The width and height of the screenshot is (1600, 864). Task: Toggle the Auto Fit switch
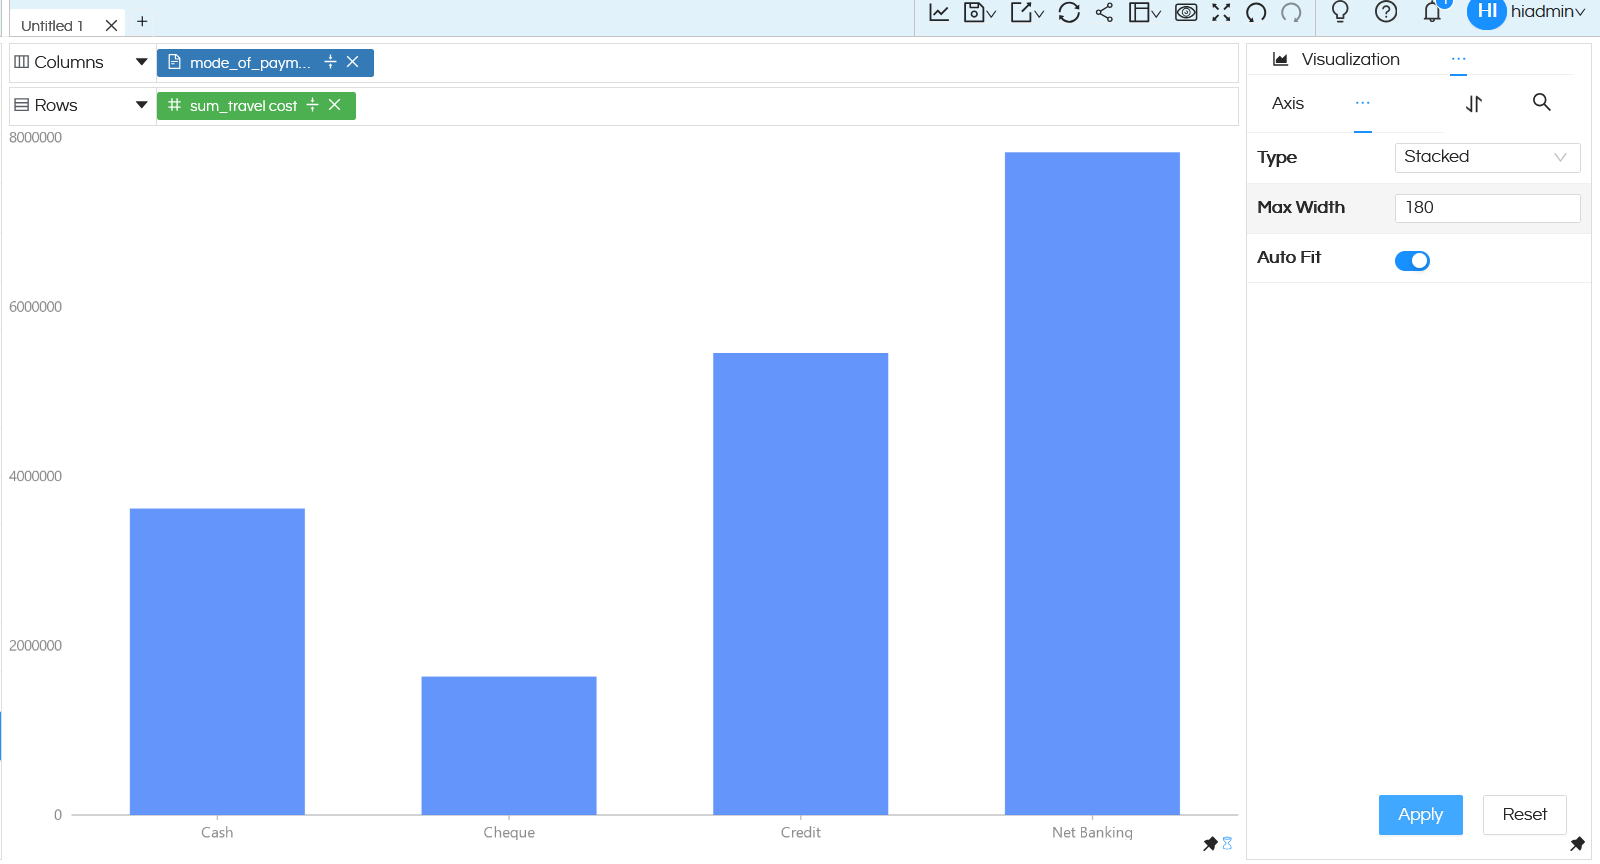pyautogui.click(x=1412, y=260)
